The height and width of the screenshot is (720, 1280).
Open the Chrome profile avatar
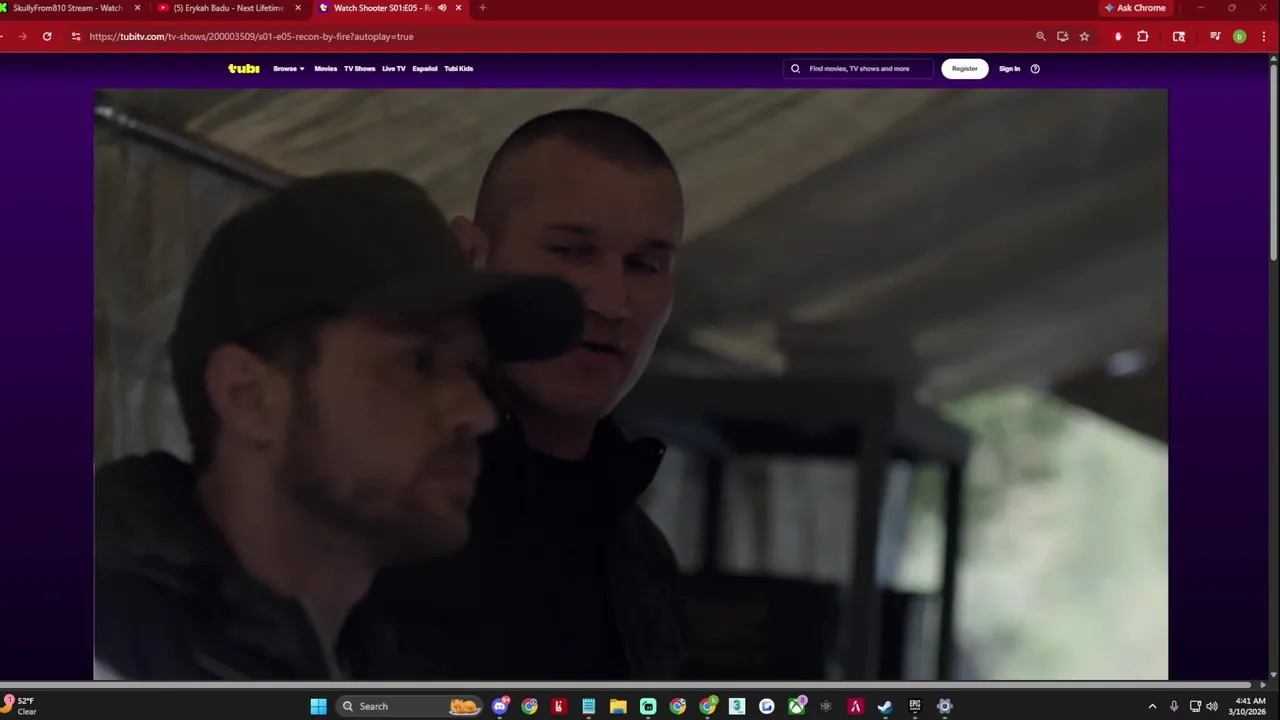(x=1240, y=36)
